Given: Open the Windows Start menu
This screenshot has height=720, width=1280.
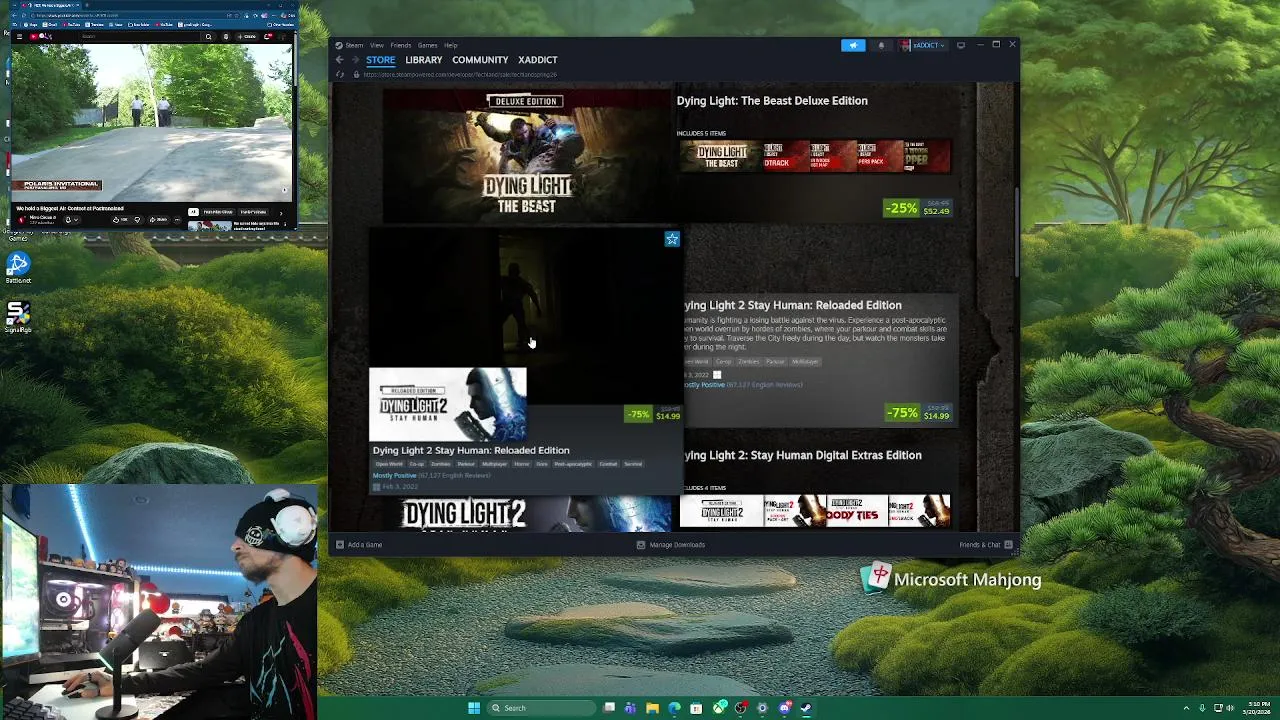Looking at the screenshot, I should pos(474,708).
